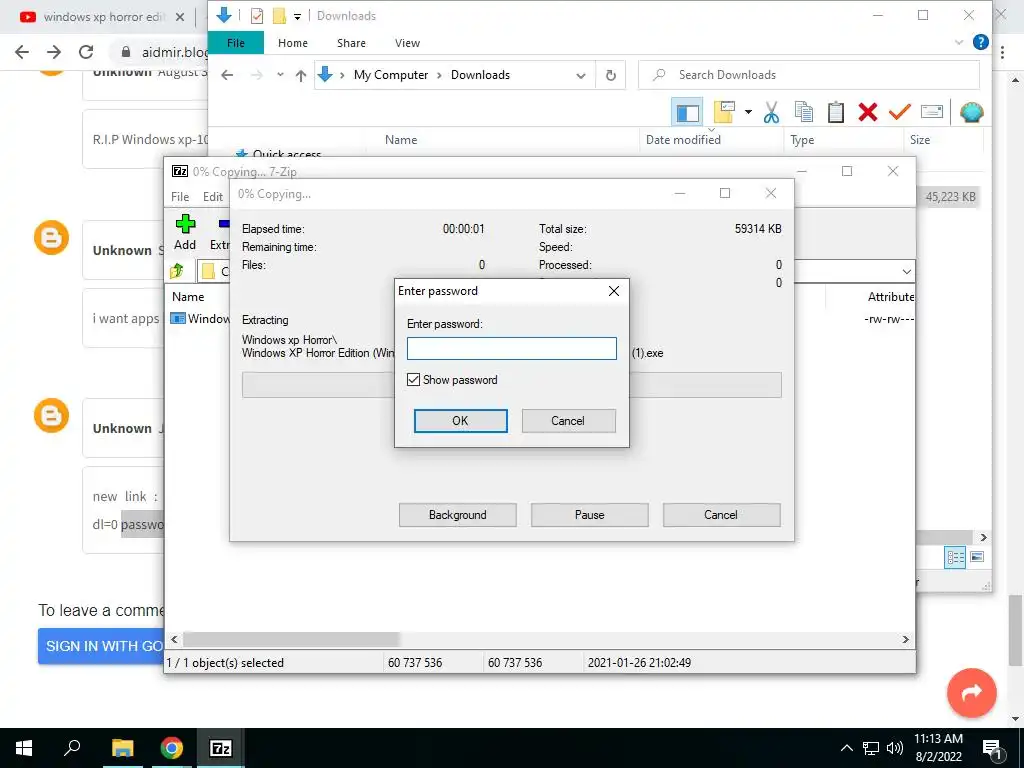Open Explorer recent locations dropdown arrow

pyautogui.click(x=280, y=75)
